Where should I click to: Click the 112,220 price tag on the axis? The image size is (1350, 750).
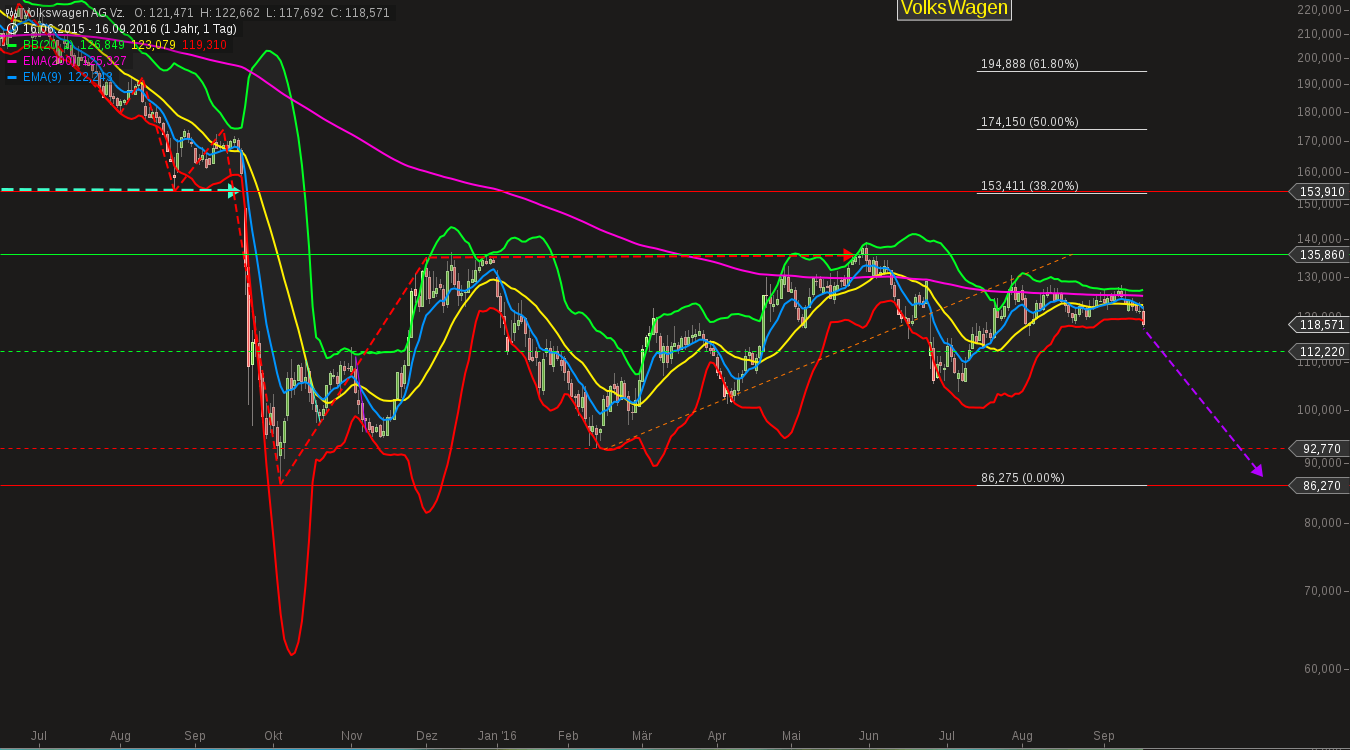pyautogui.click(x=1320, y=352)
